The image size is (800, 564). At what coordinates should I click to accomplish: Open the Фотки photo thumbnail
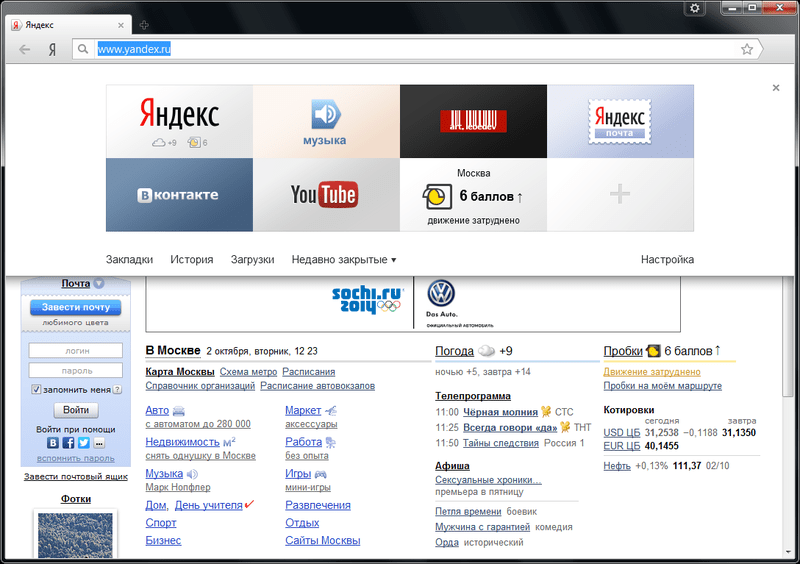pyautogui.click(x=76, y=535)
